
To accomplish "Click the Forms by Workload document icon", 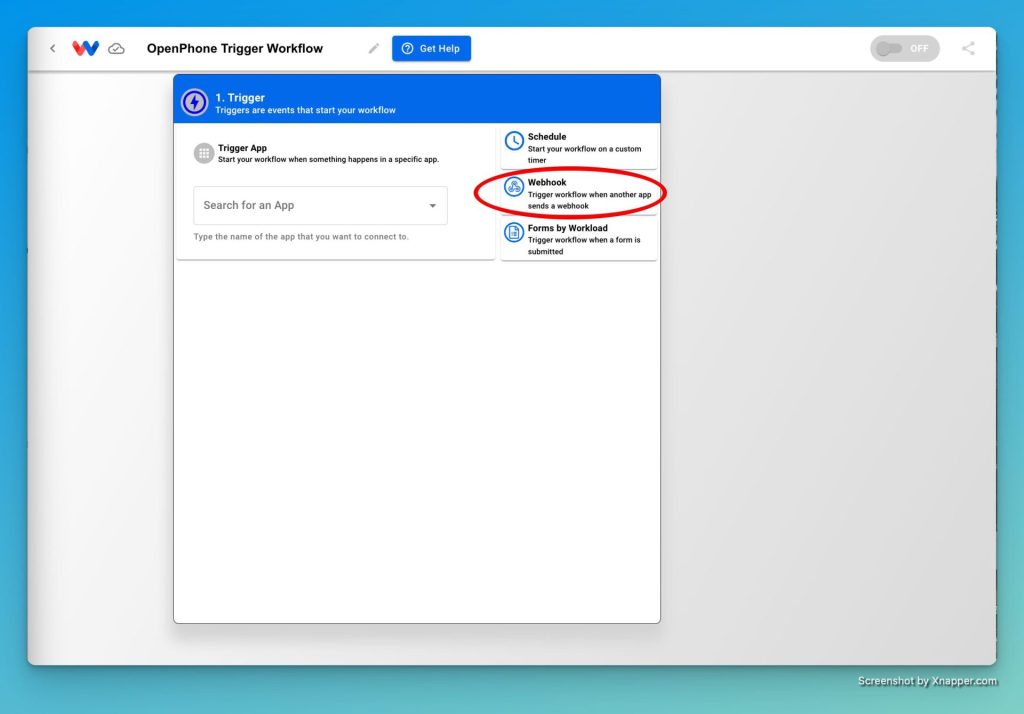I will (514, 232).
